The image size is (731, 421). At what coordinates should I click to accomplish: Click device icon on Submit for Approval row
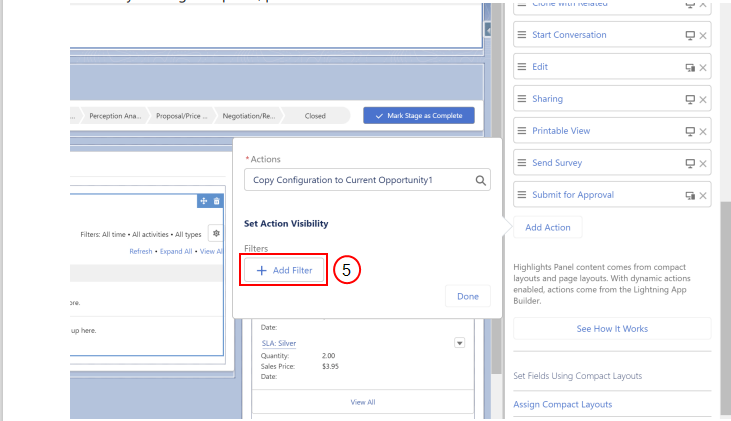pyautogui.click(x=690, y=195)
